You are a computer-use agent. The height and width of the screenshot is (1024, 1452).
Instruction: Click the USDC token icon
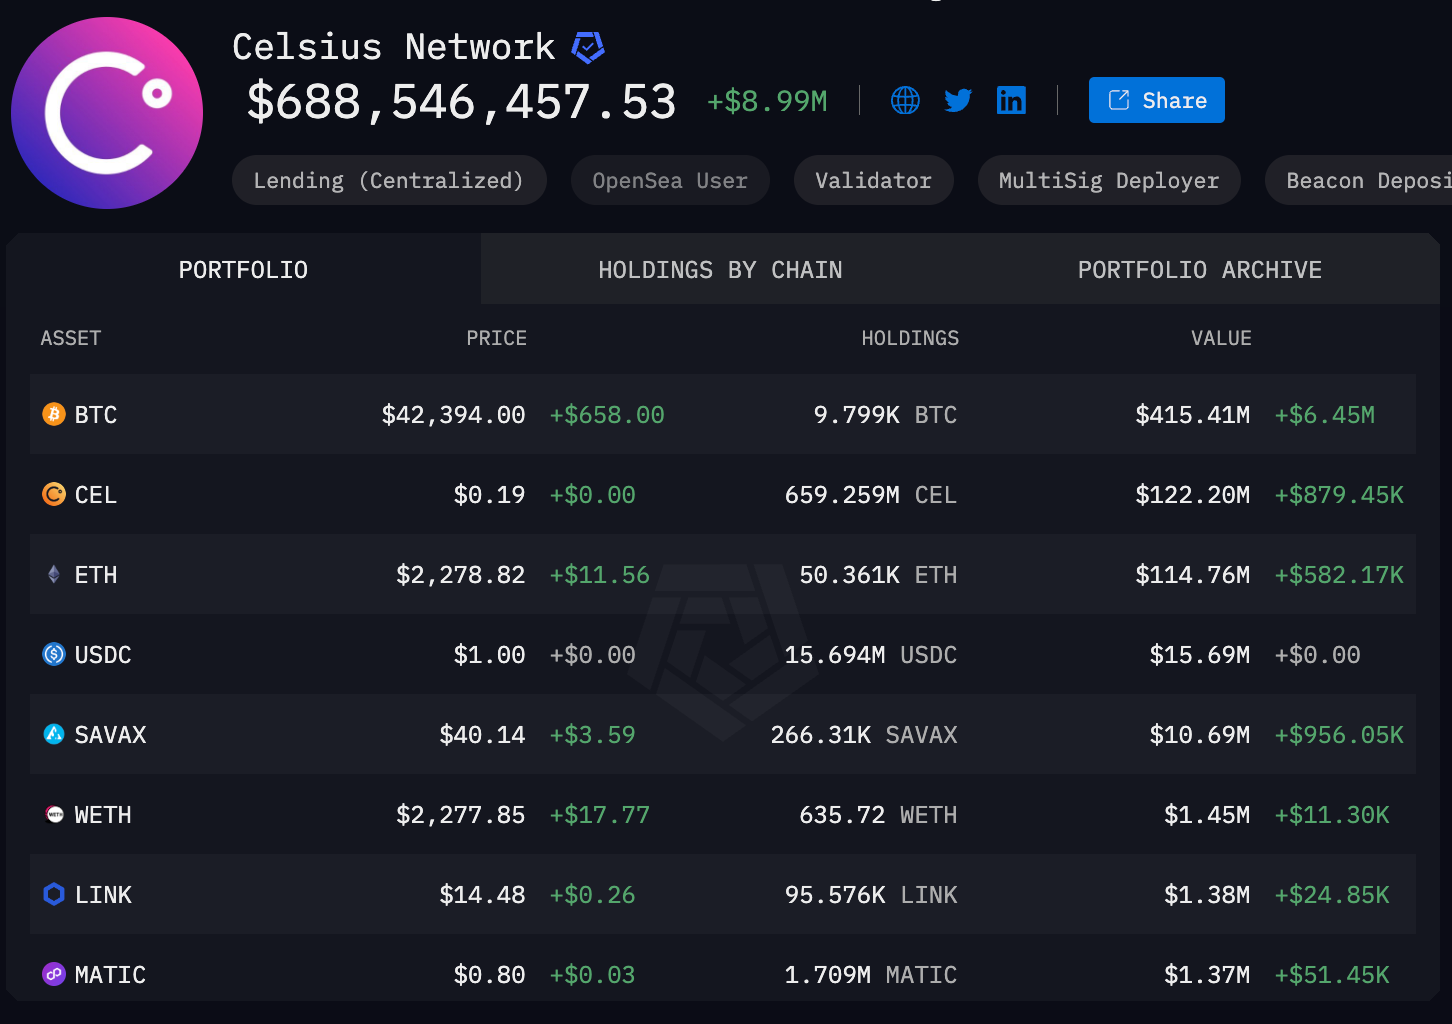click(x=54, y=654)
